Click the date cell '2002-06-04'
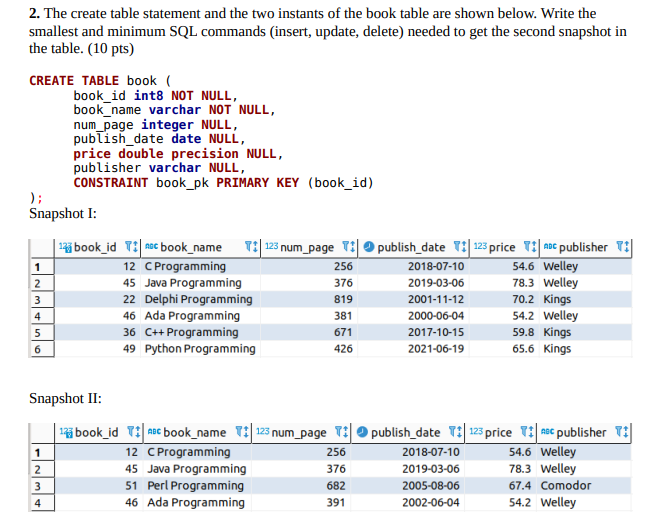Screen dimensions: 668x525 pos(408,502)
